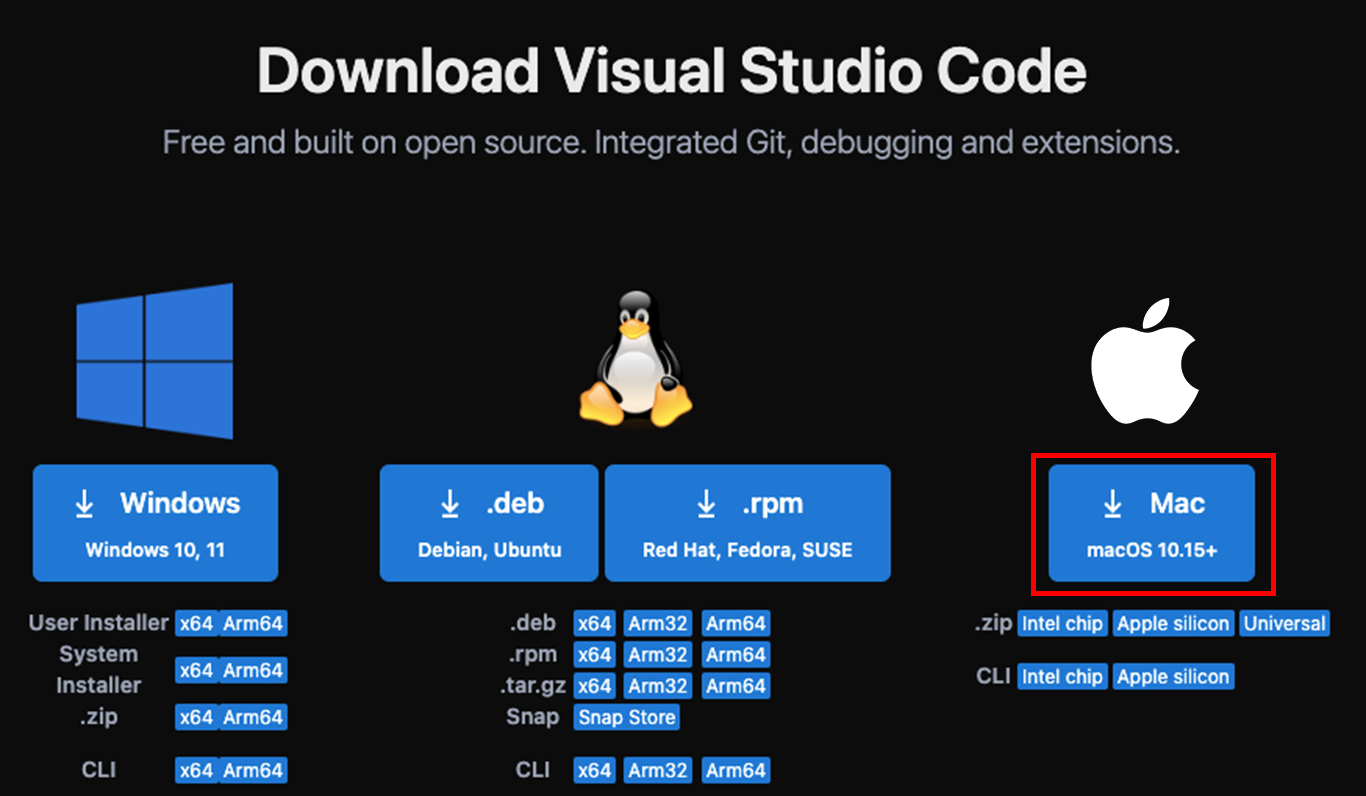Get Linux CLI Arm64 build
1366x796 pixels.
coord(736,770)
